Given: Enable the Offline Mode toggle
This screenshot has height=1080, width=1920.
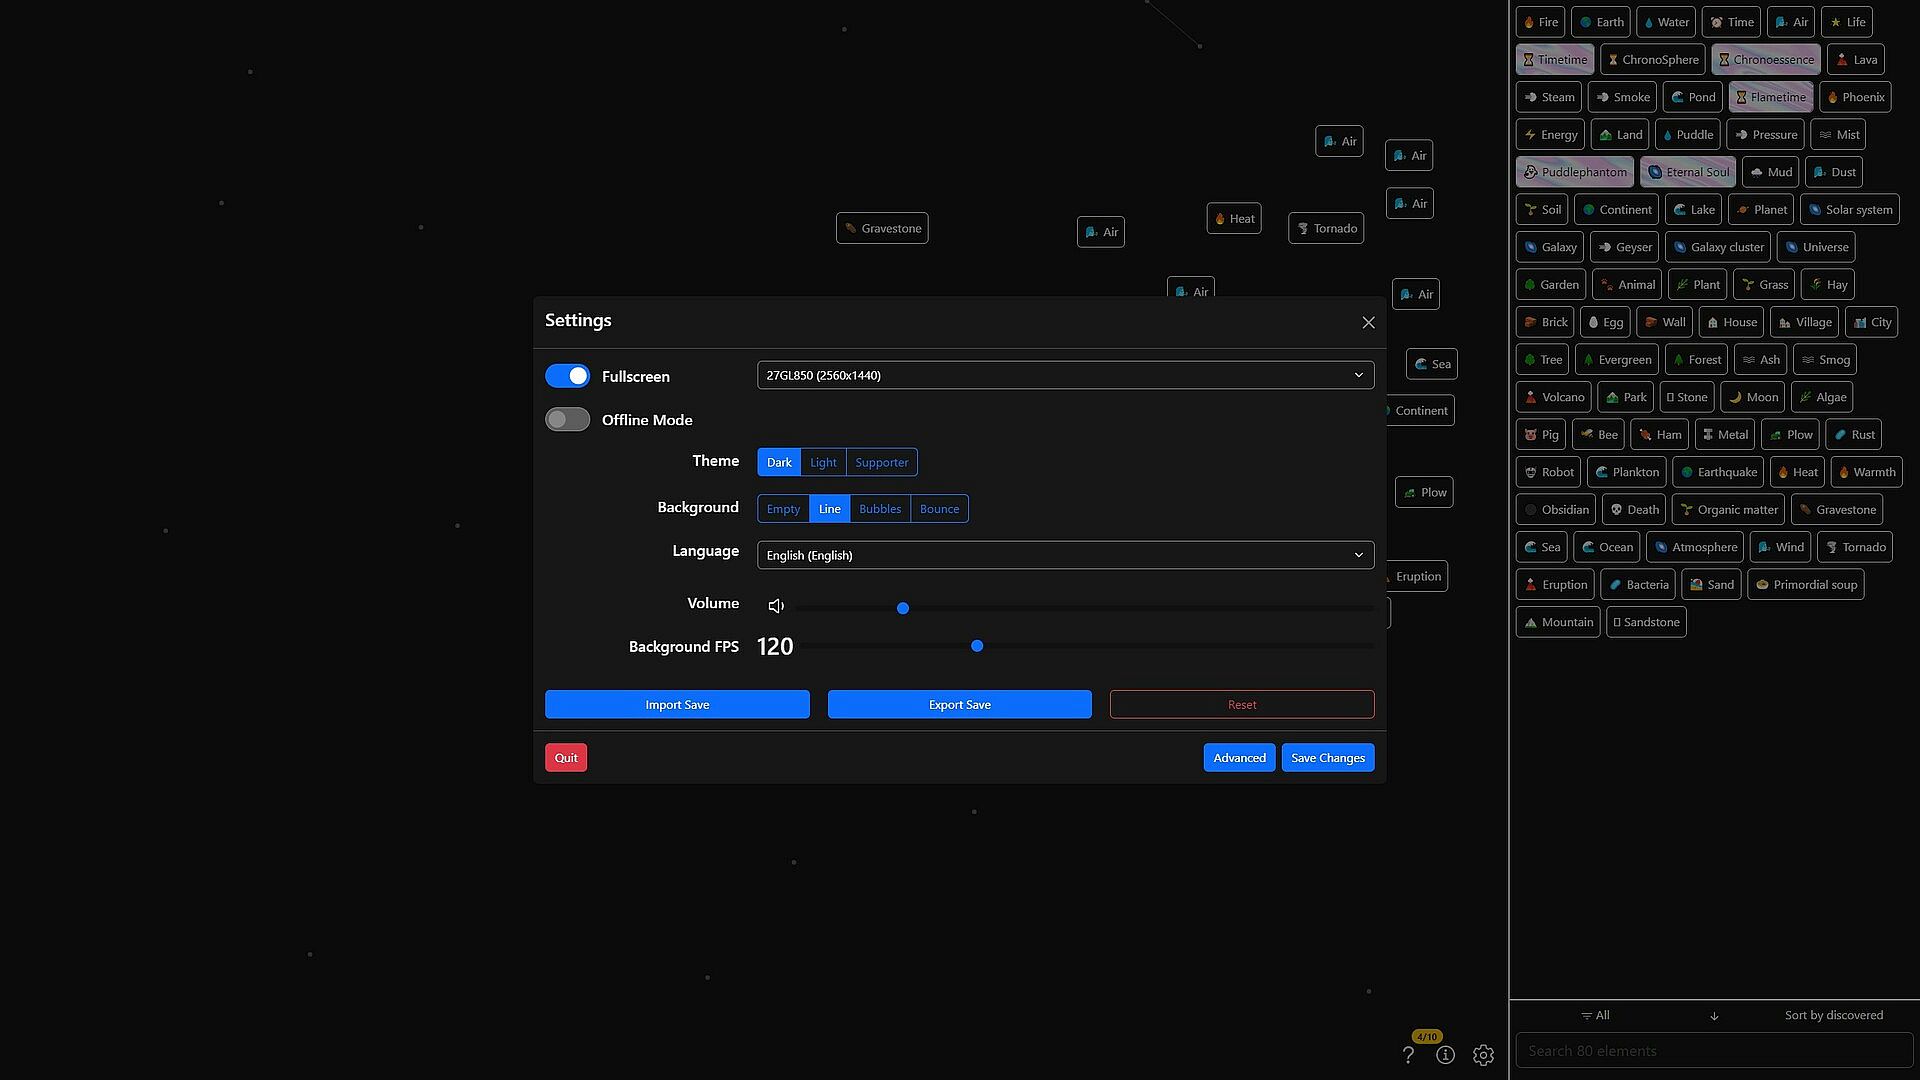Looking at the screenshot, I should [567, 420].
